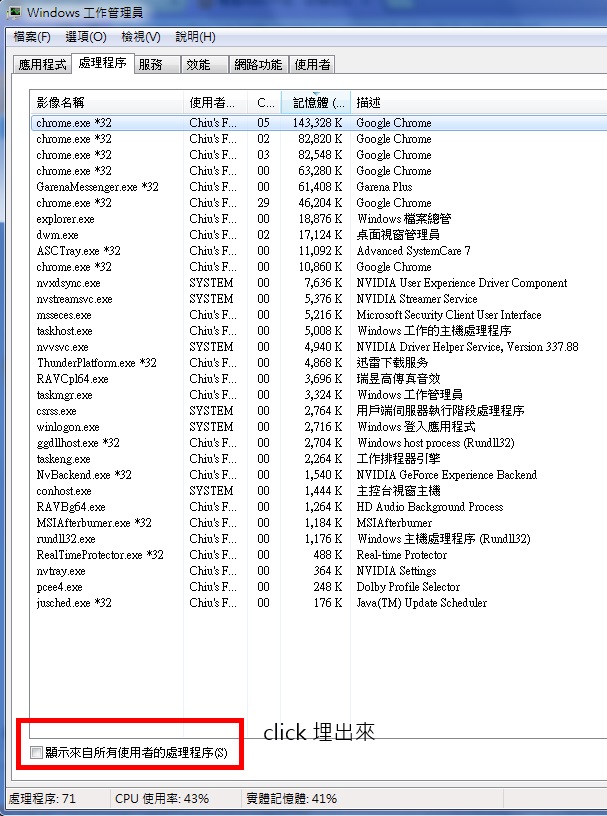Image resolution: width=607 pixels, height=816 pixels.
Task: Select the RAVBg64.exe process
Action: (x=318, y=507)
